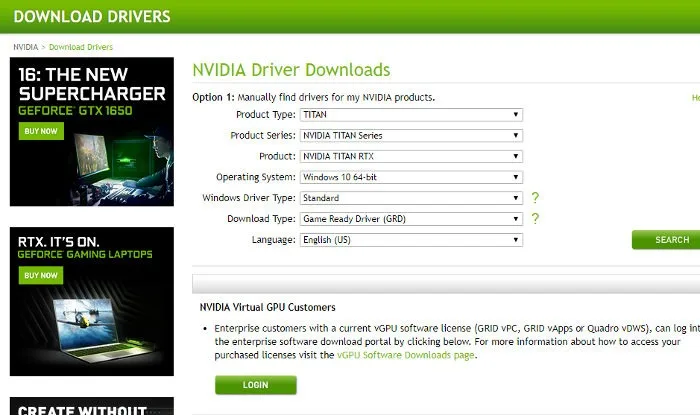The width and height of the screenshot is (700, 415).
Task: Click BUY NOW on the gaming laptops ad
Action: click(41, 275)
